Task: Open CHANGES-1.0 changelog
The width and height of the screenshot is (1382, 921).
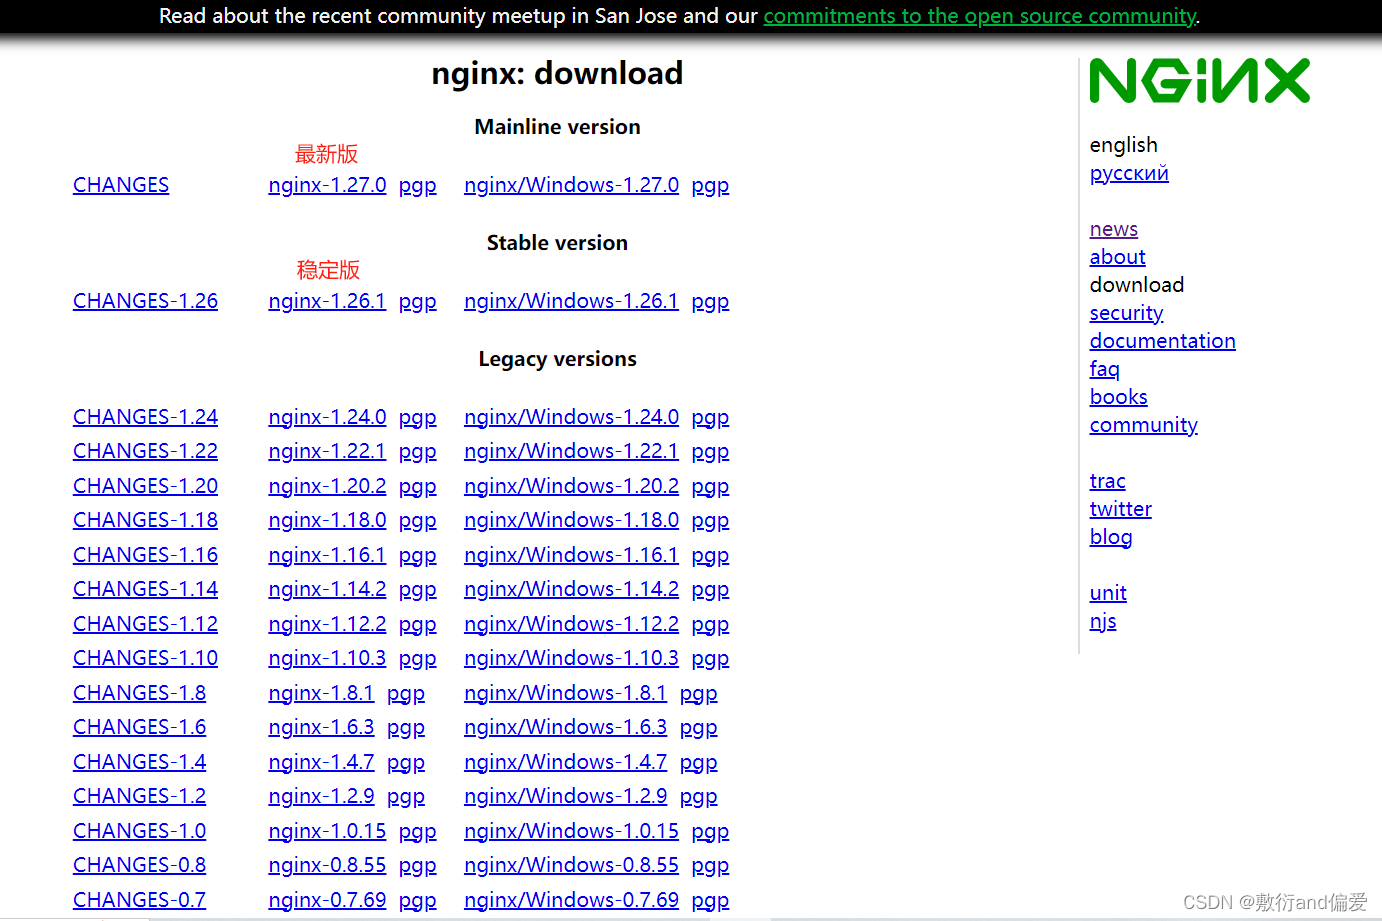Action: (x=139, y=831)
